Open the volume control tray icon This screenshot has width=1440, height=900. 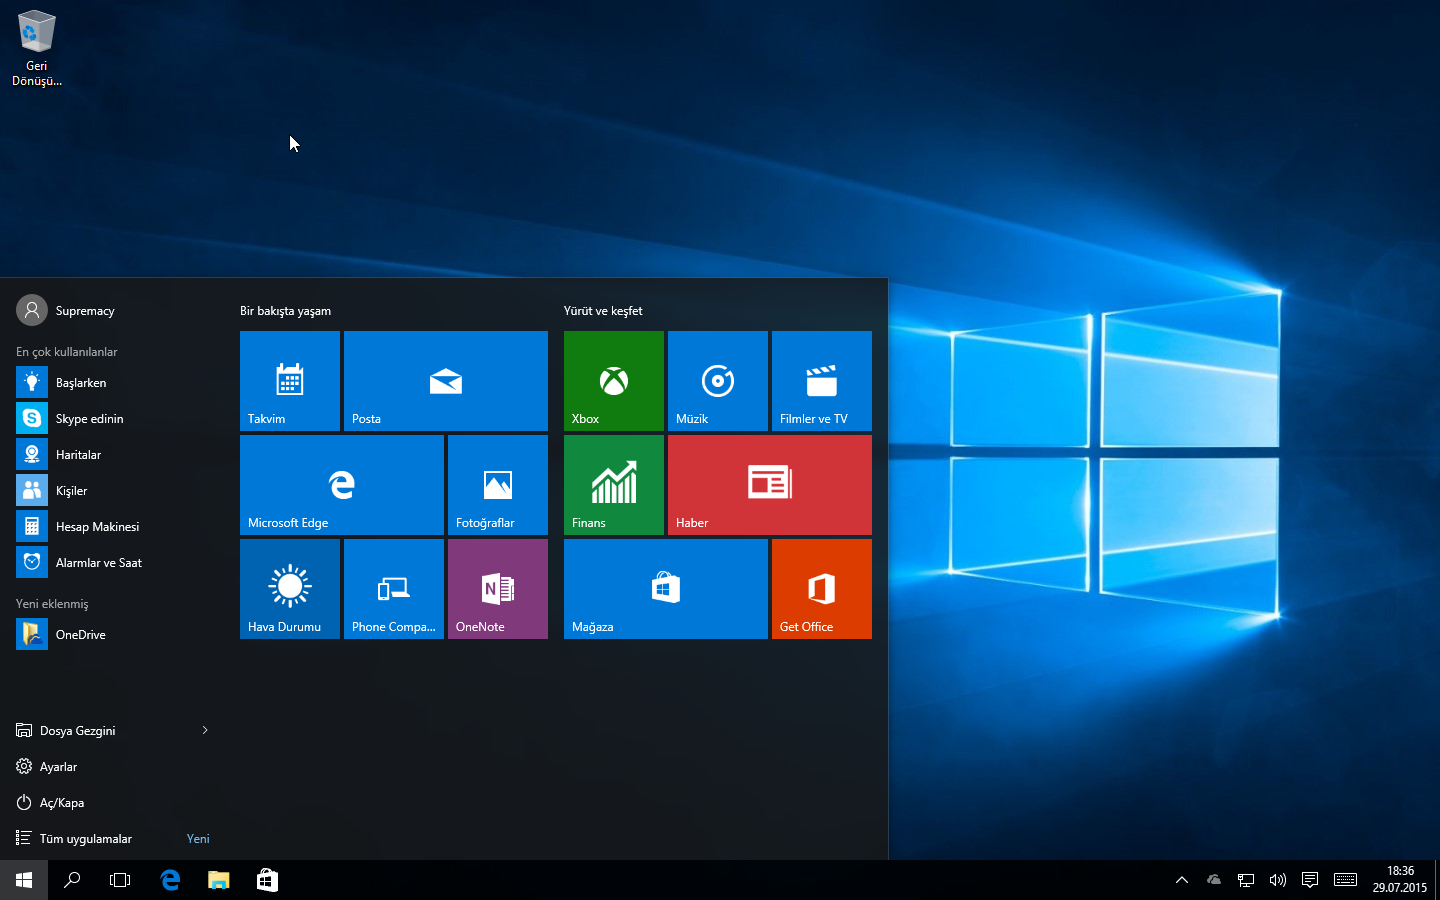click(x=1278, y=880)
